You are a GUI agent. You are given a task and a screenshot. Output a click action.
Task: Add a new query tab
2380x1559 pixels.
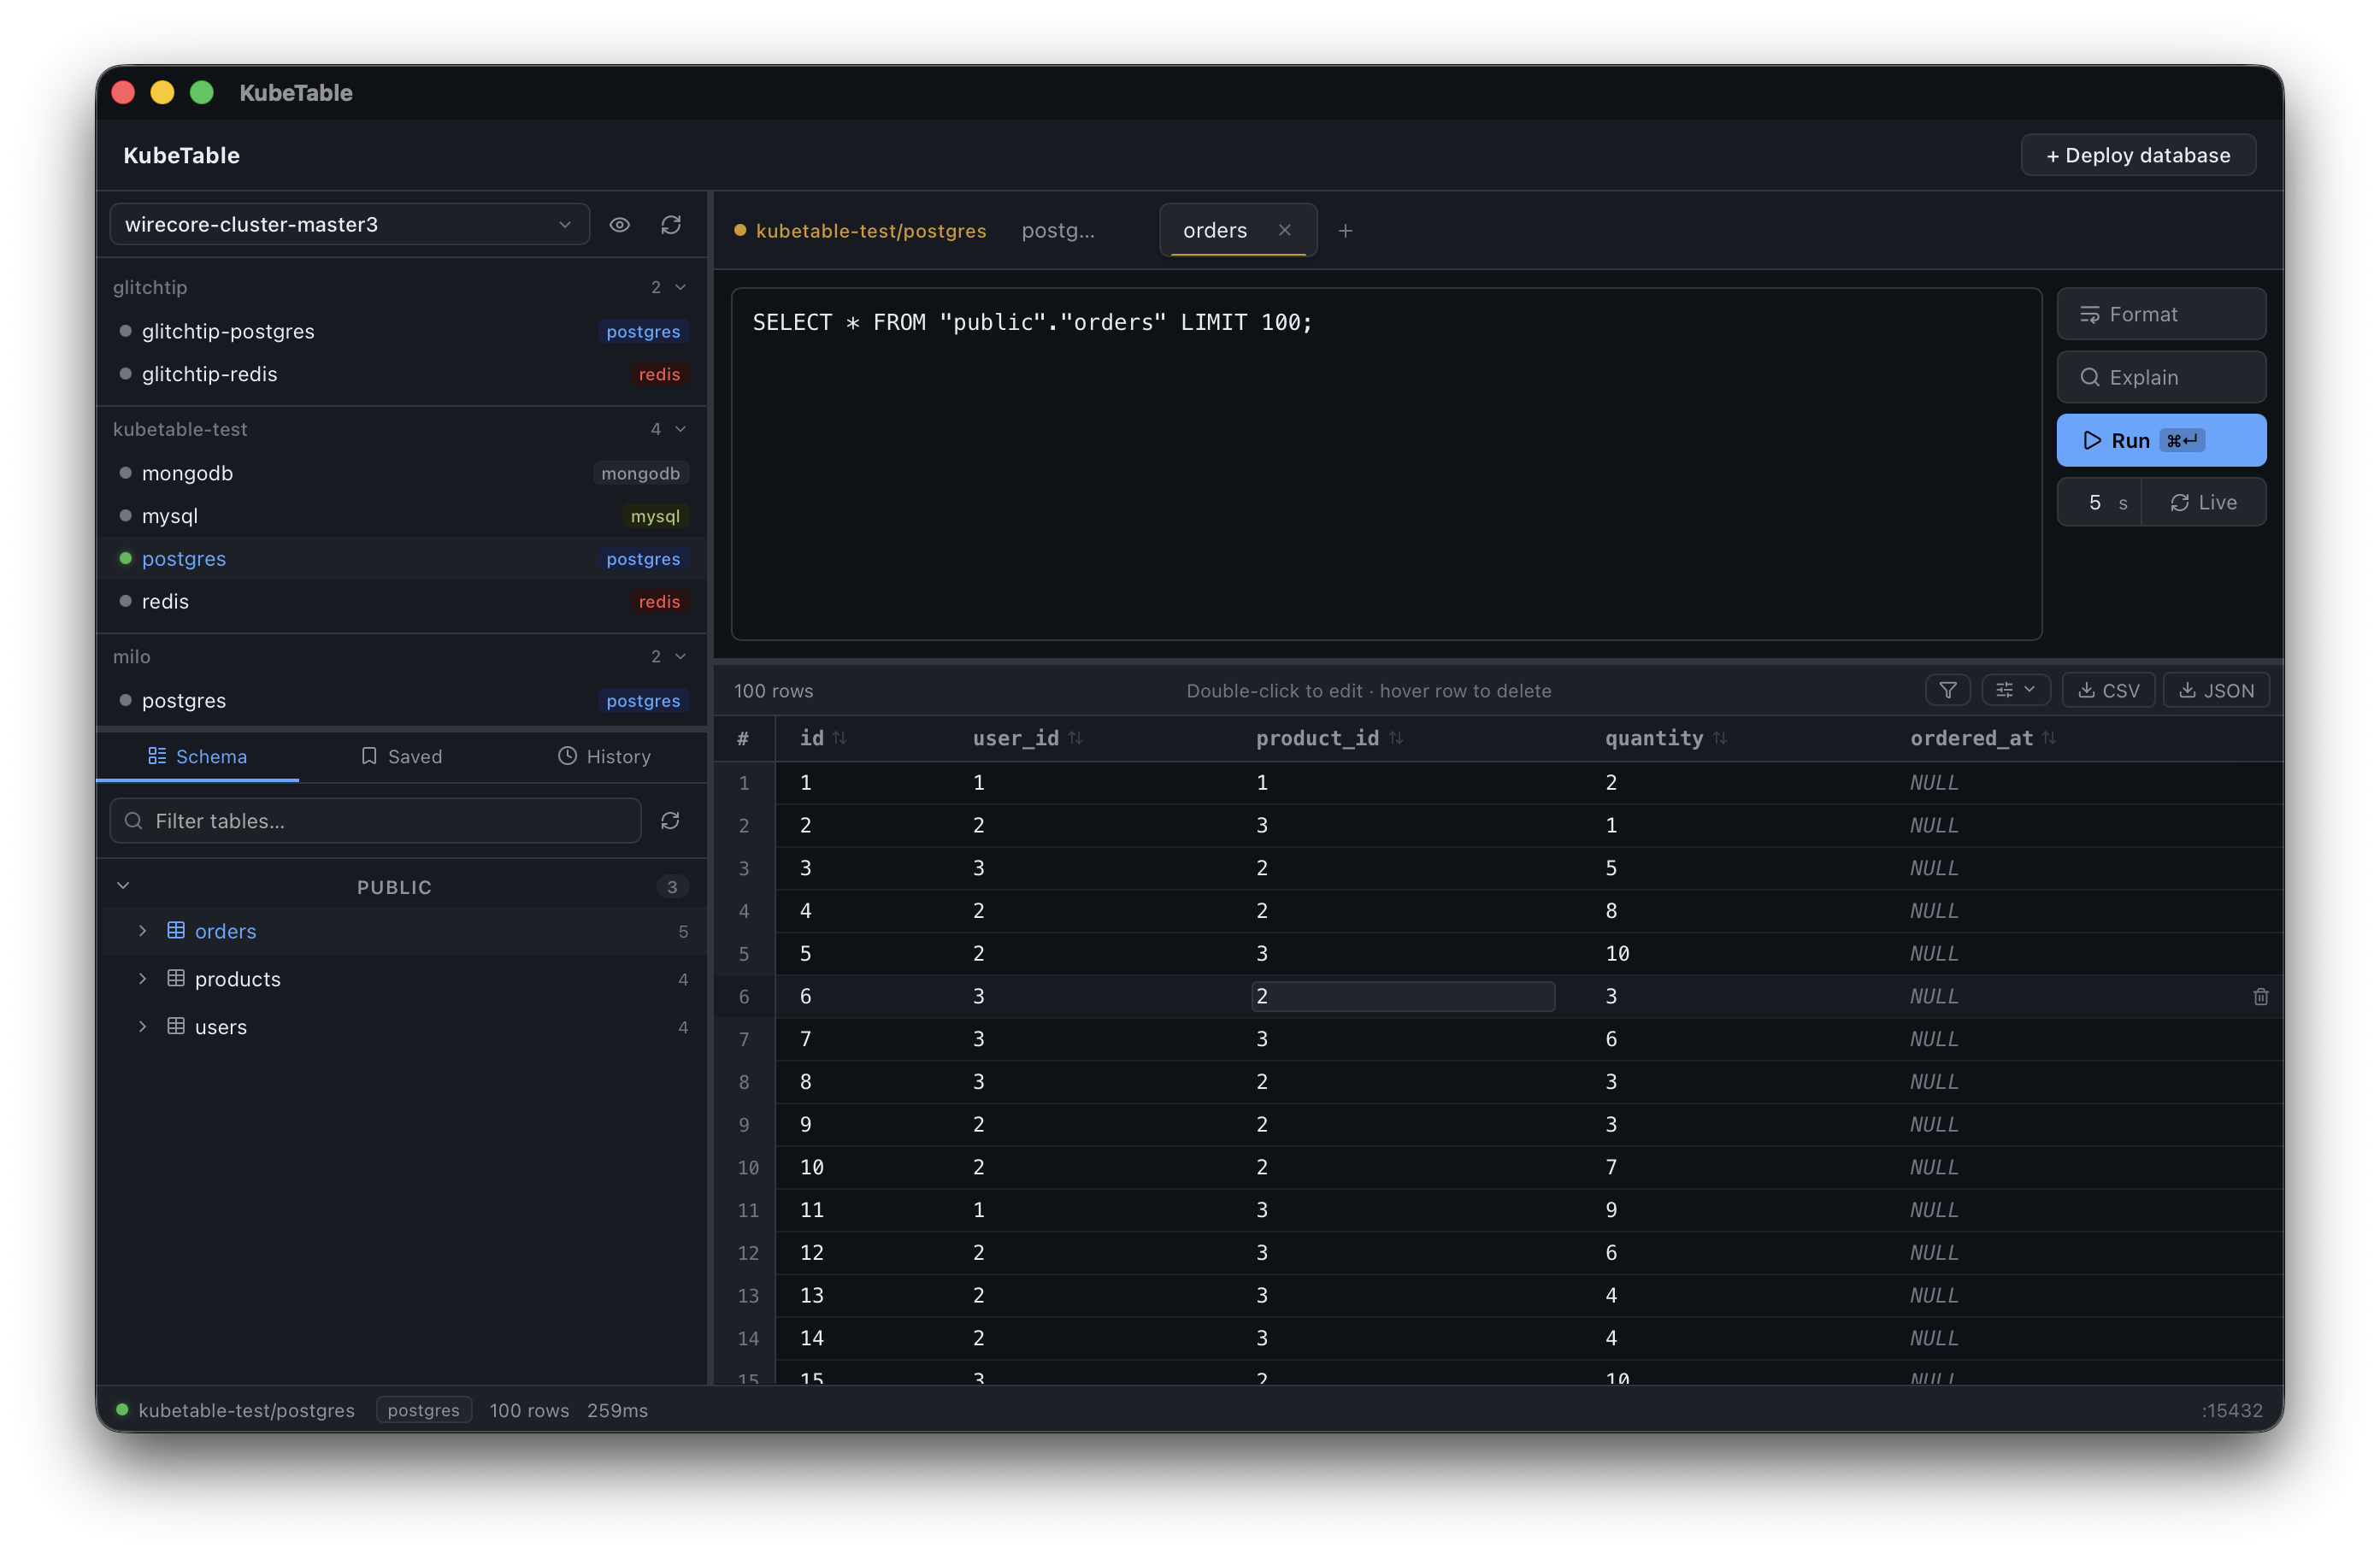pos(1345,231)
